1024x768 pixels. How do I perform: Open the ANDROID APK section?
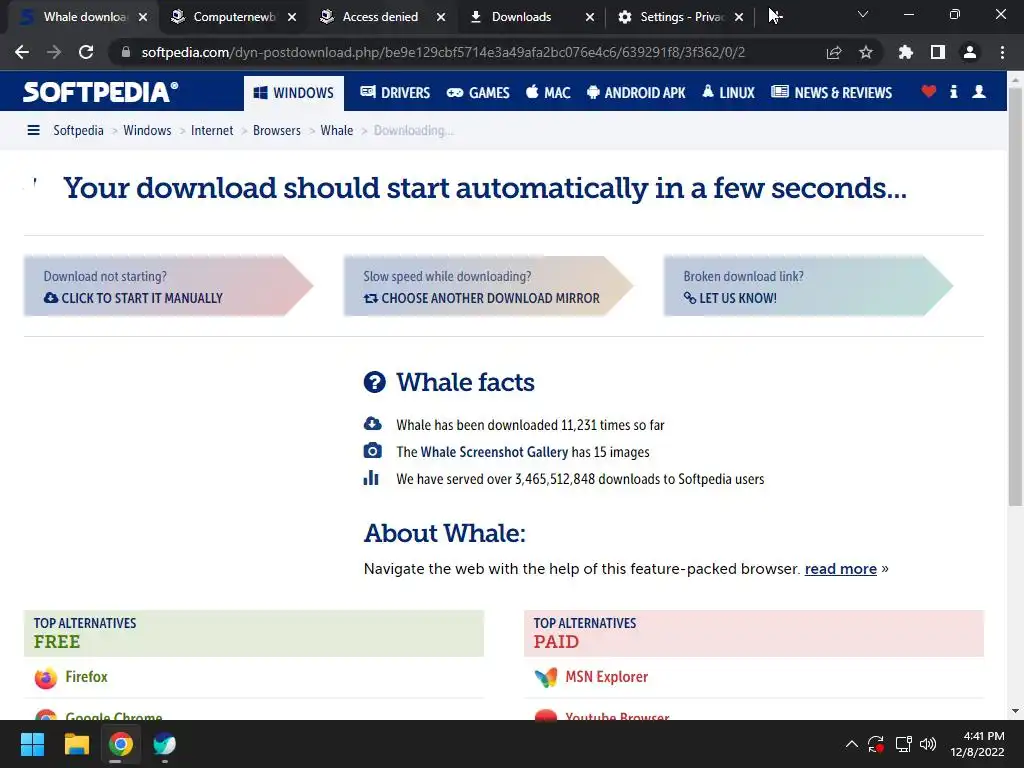point(636,93)
